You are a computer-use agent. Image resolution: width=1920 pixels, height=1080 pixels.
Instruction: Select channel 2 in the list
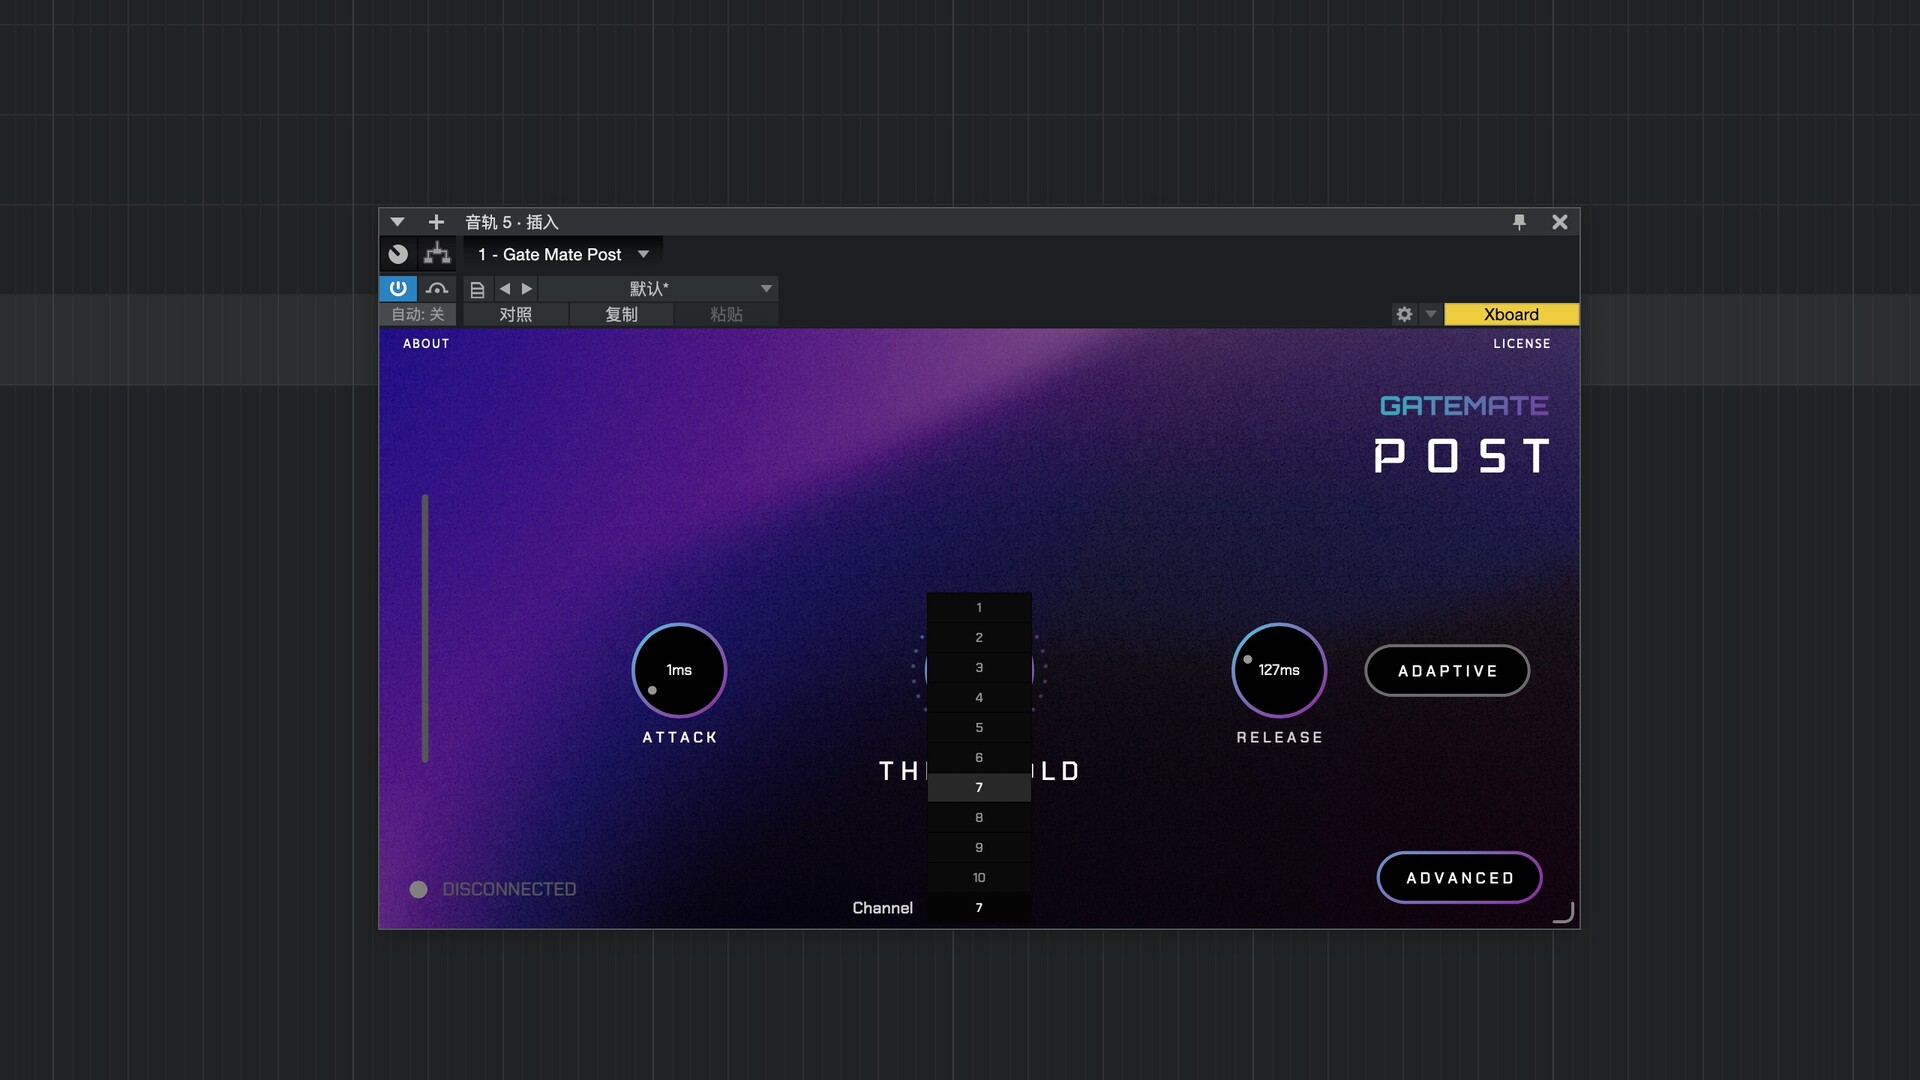(x=979, y=637)
